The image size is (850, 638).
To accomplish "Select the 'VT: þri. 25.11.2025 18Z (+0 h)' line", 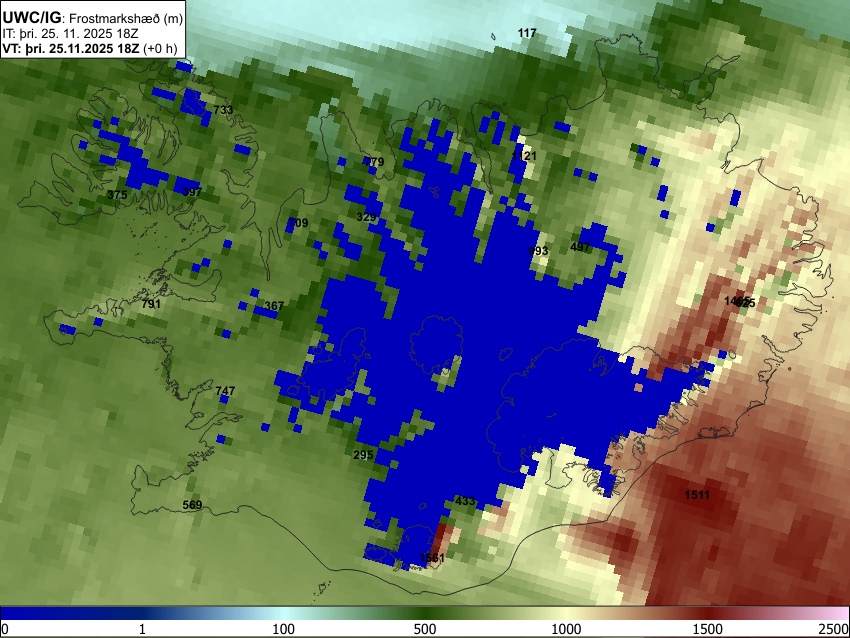I will (x=89, y=48).
